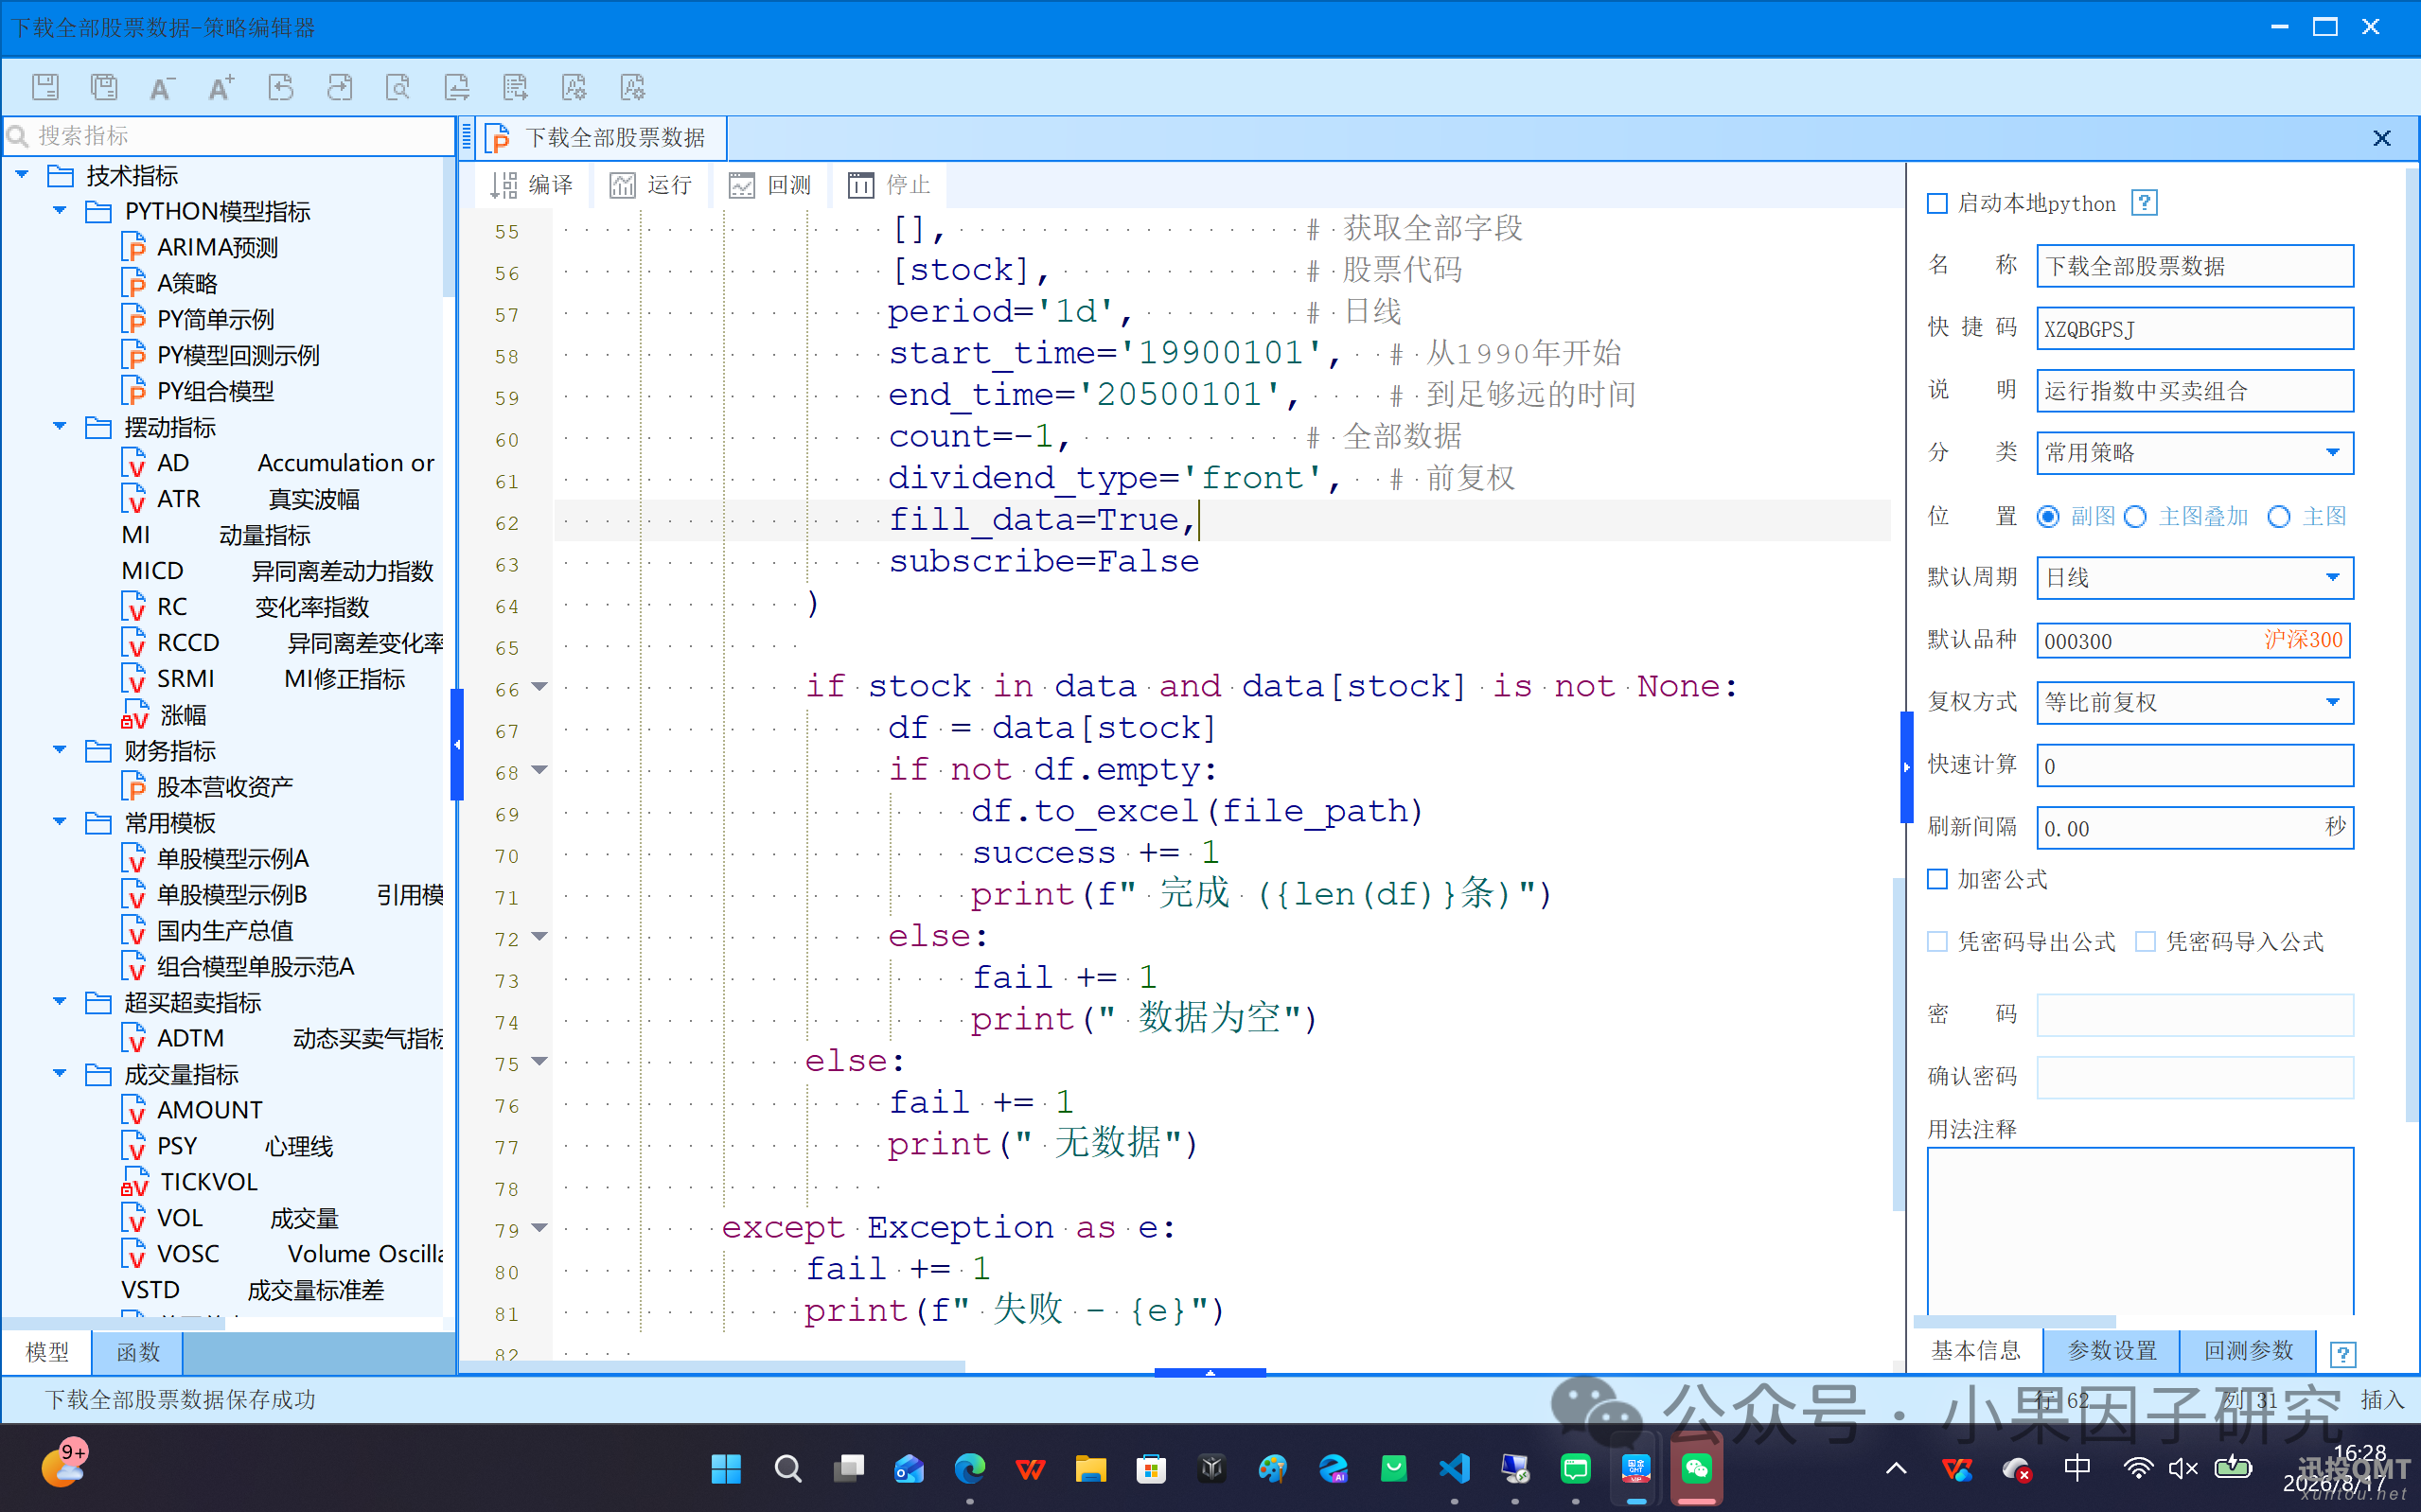Switch to the 函数 tab
The image size is (2421, 1512).
tap(138, 1352)
